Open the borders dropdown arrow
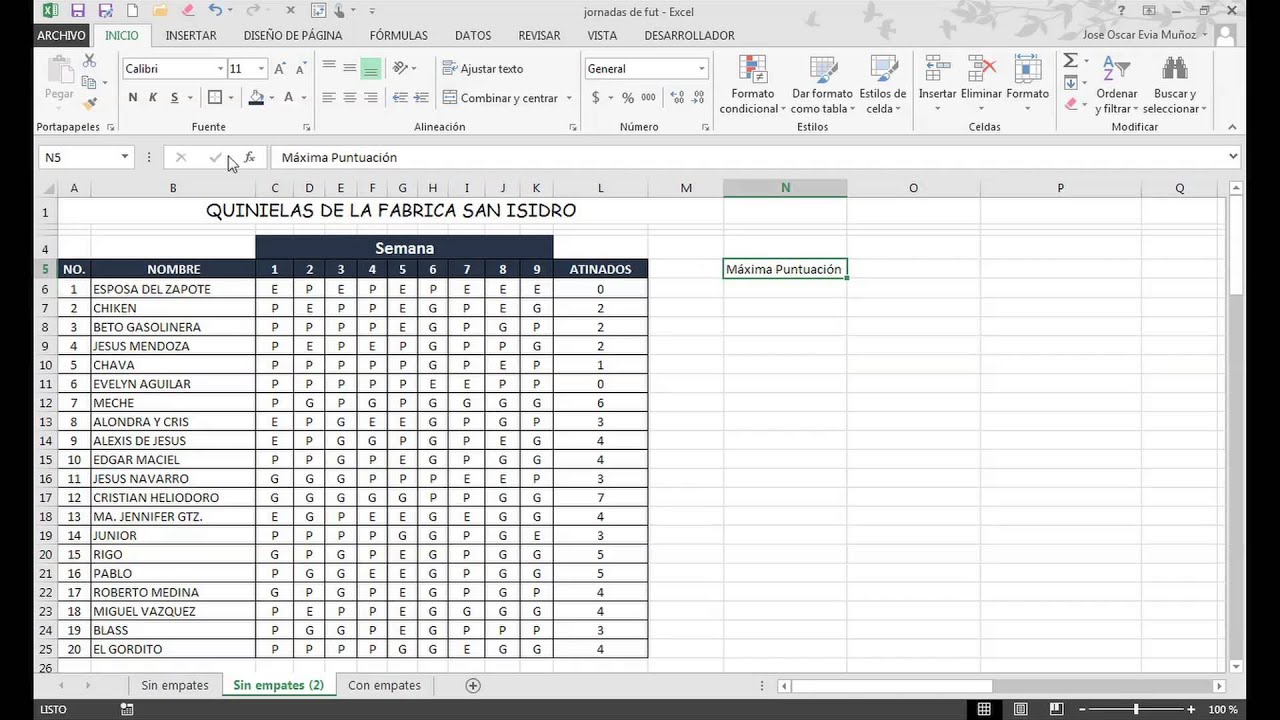1280x720 pixels. (x=231, y=98)
